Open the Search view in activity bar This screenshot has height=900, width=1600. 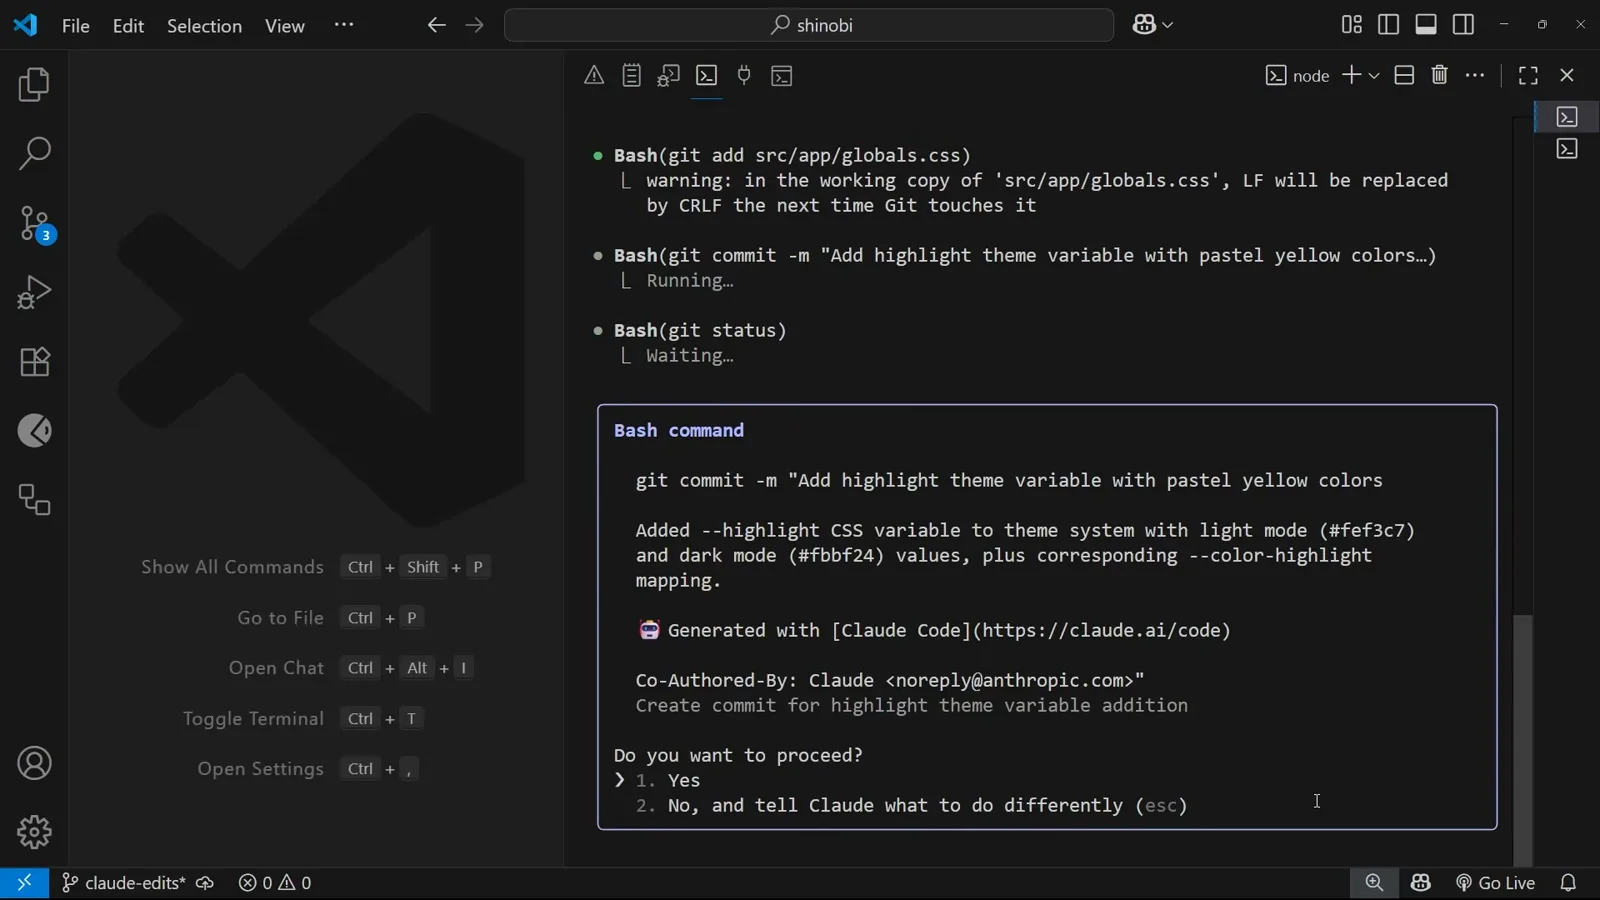coord(34,154)
